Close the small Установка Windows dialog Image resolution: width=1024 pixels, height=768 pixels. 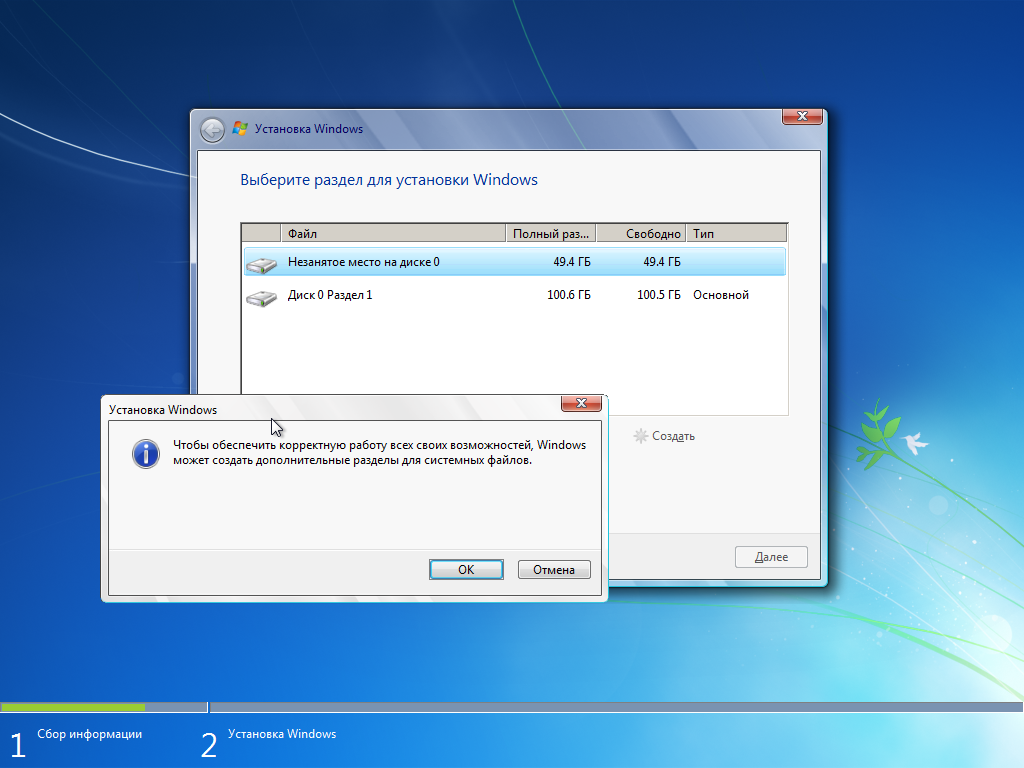(x=581, y=403)
